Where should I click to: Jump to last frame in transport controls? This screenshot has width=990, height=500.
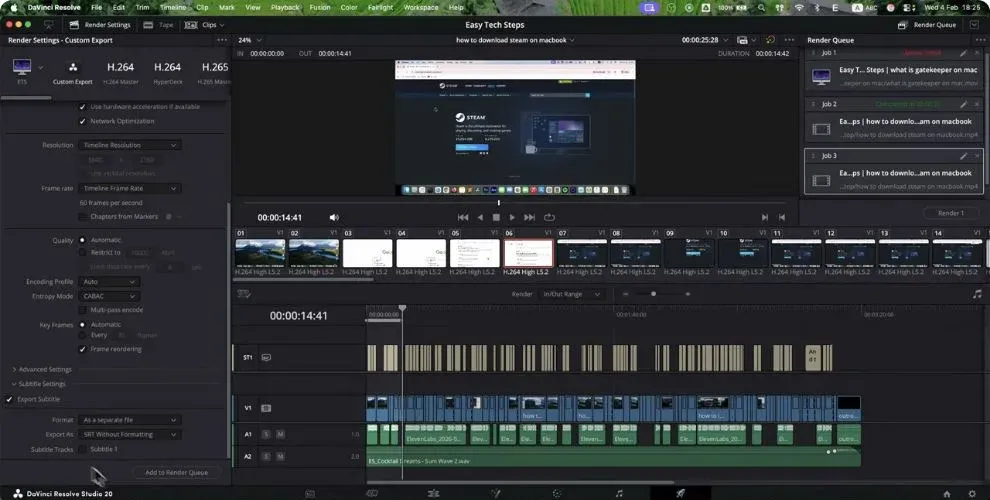pyautogui.click(x=530, y=217)
